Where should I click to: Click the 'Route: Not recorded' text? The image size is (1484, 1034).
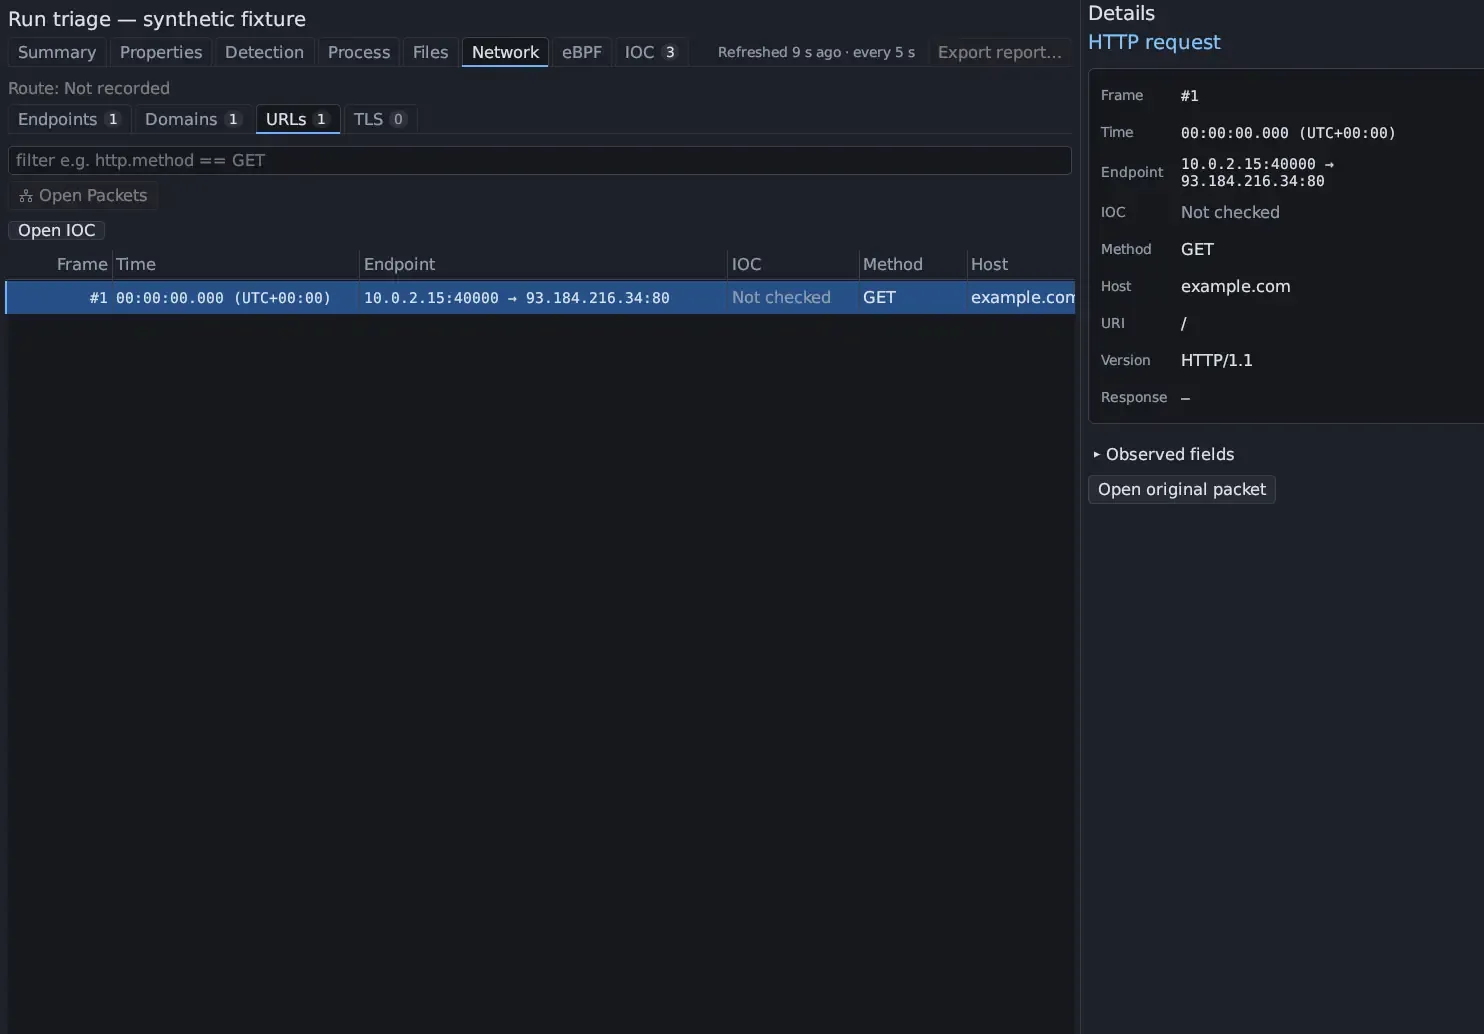point(89,88)
